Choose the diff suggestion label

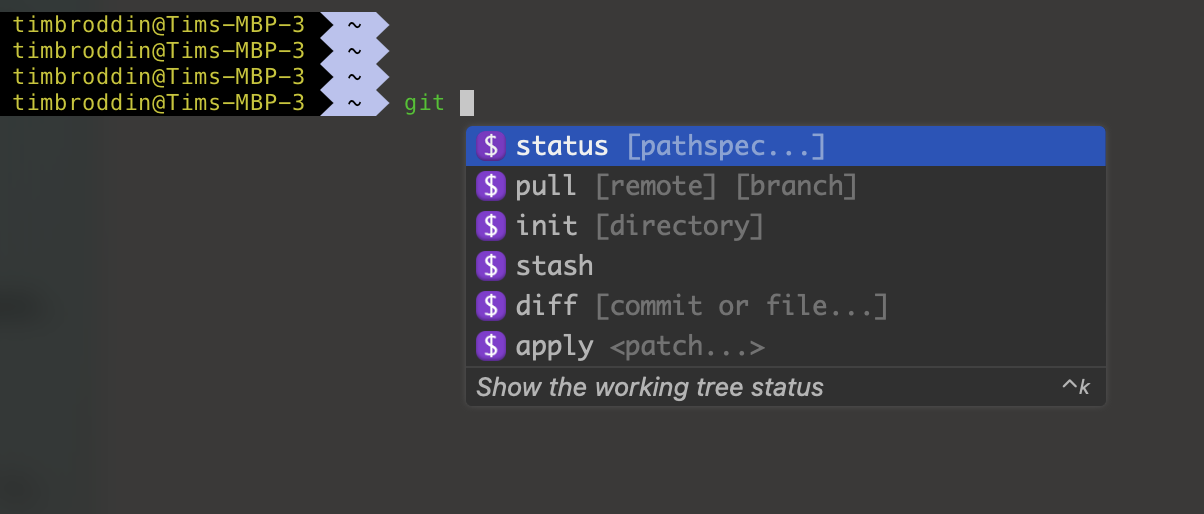pyautogui.click(x=546, y=306)
